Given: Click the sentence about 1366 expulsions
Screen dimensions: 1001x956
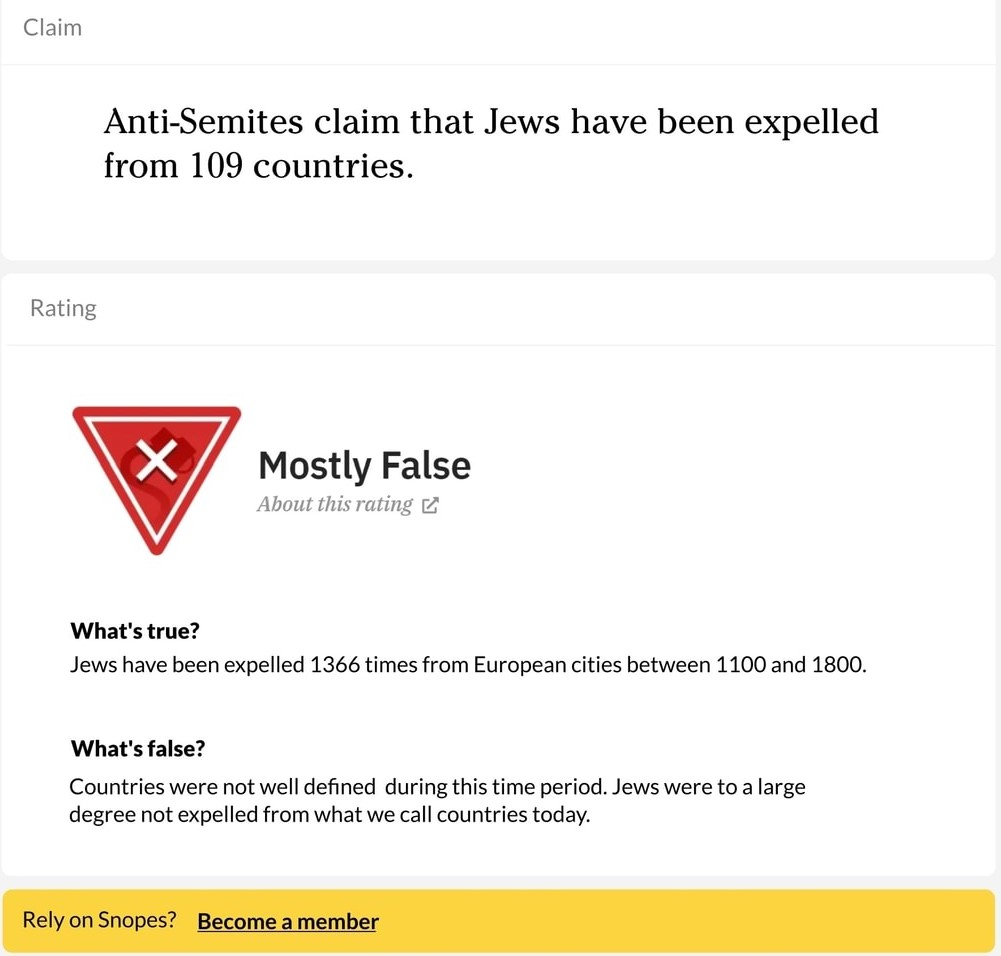Looking at the screenshot, I should click(x=468, y=665).
